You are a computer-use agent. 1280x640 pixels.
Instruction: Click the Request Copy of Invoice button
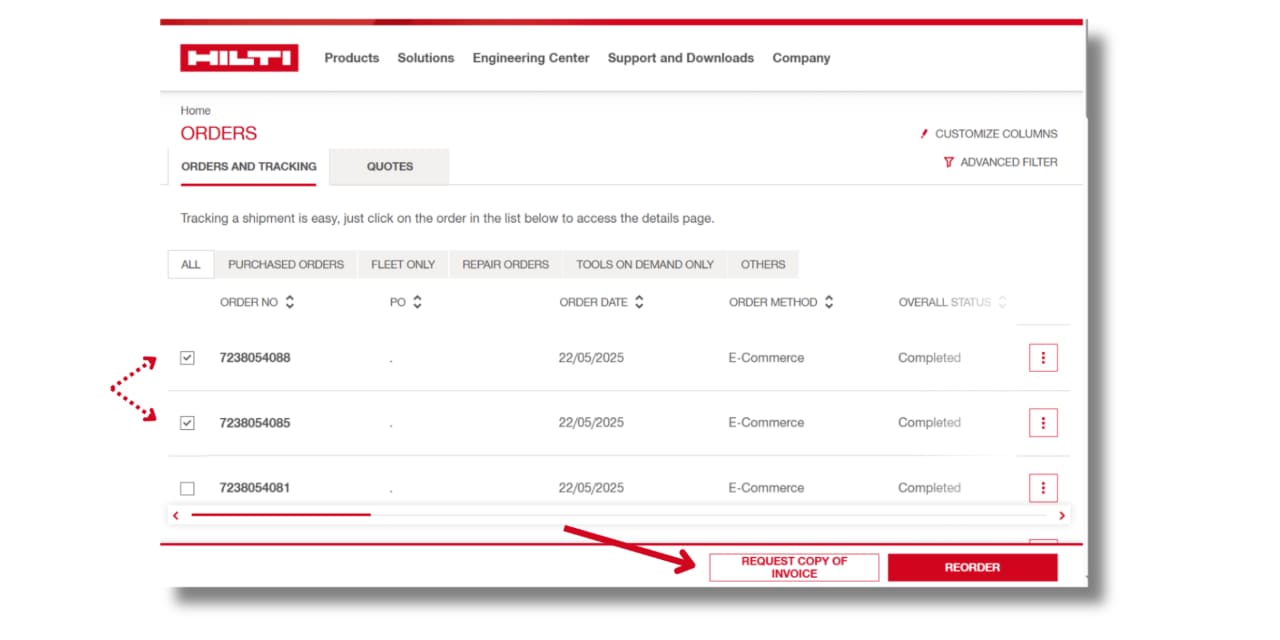point(794,567)
